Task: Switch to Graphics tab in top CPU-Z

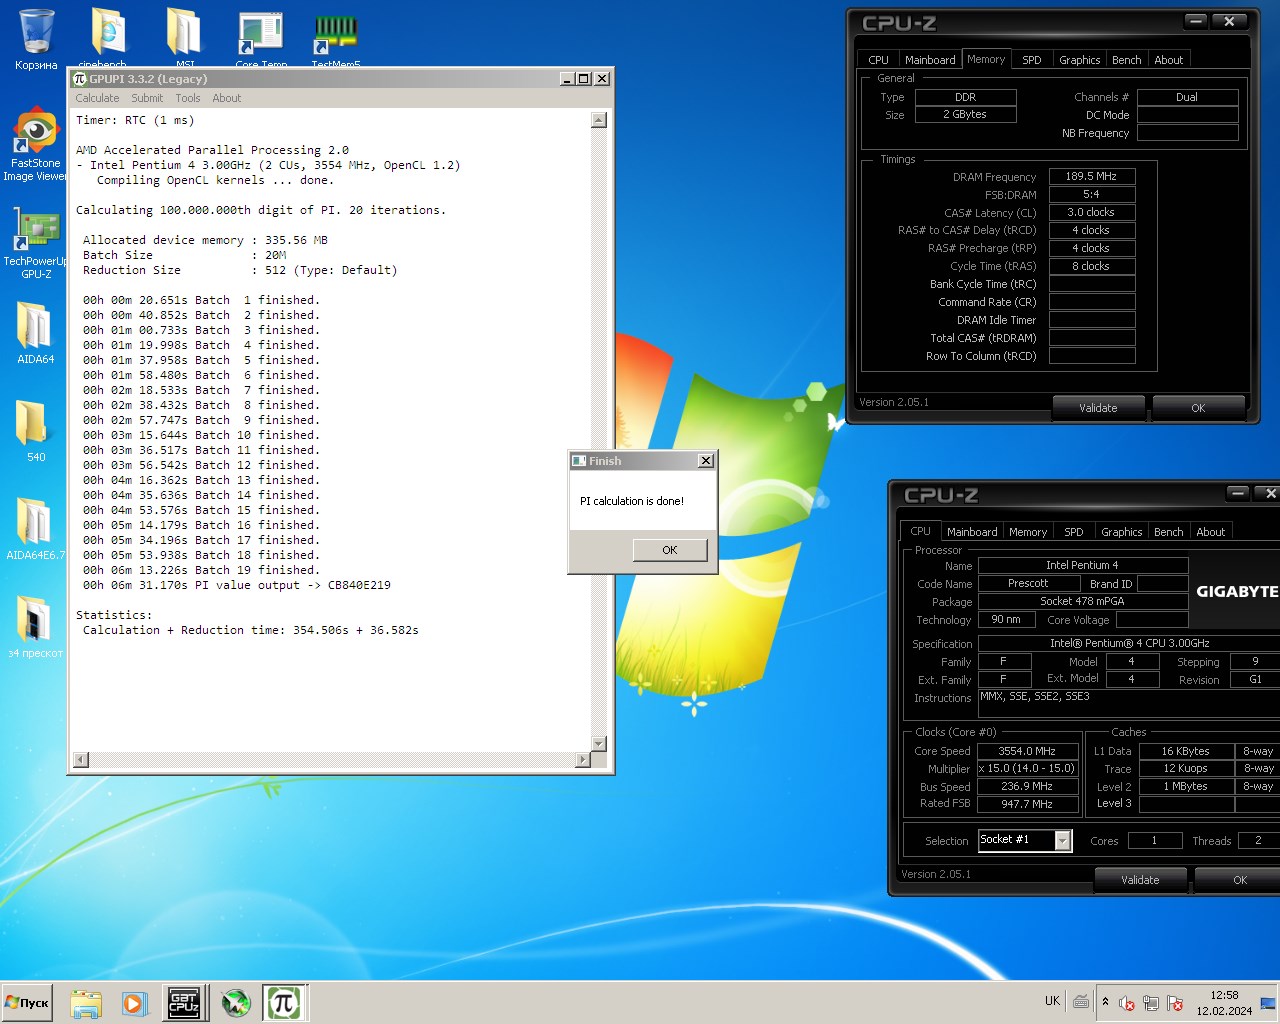Action: click(x=1080, y=60)
